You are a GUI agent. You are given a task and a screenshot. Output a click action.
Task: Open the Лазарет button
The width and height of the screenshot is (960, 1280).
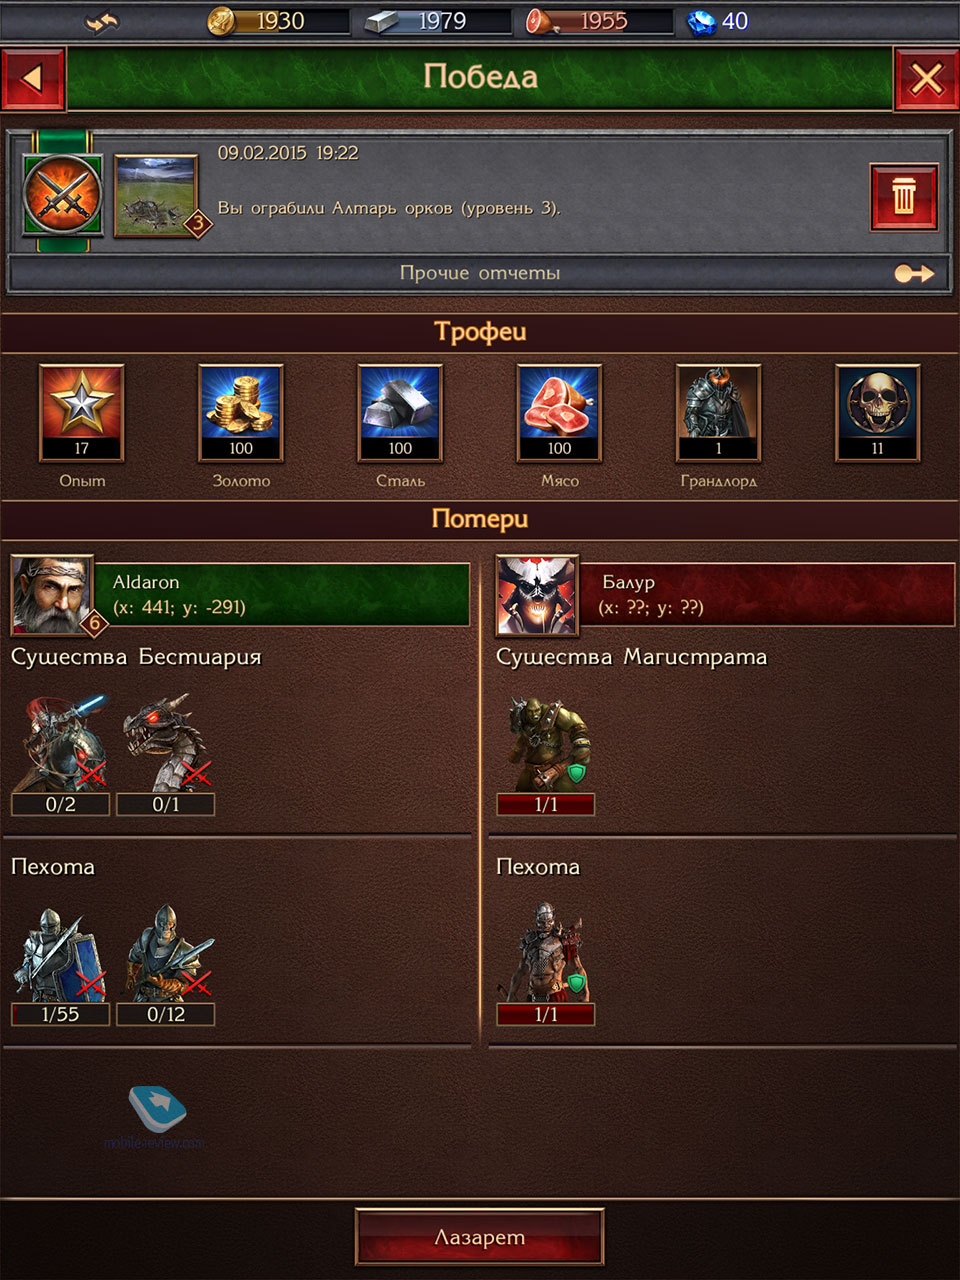point(480,1237)
